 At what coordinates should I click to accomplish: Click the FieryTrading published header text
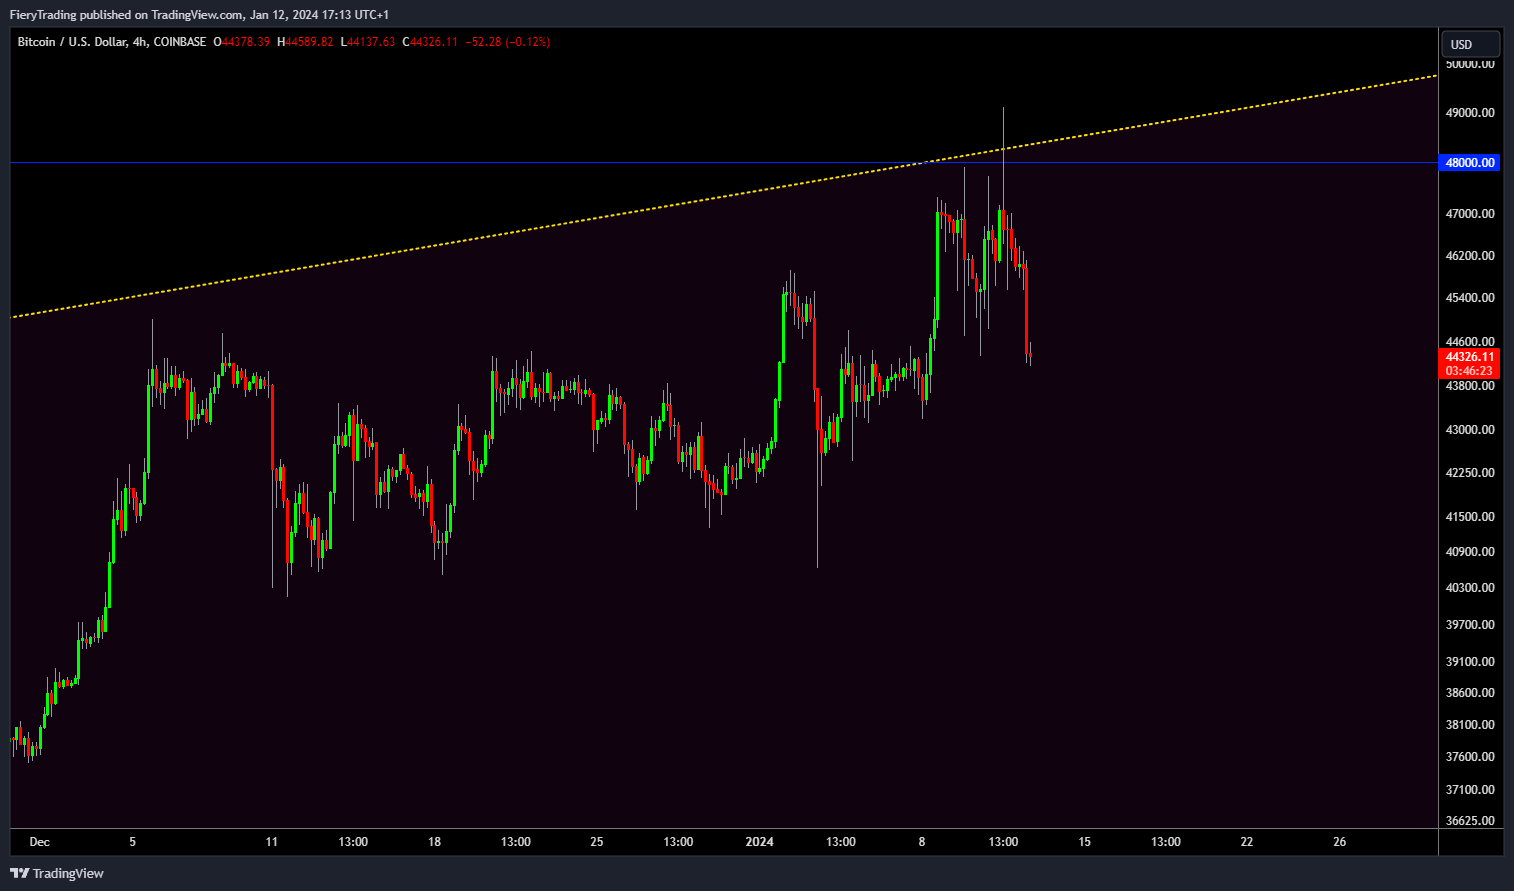199,15
